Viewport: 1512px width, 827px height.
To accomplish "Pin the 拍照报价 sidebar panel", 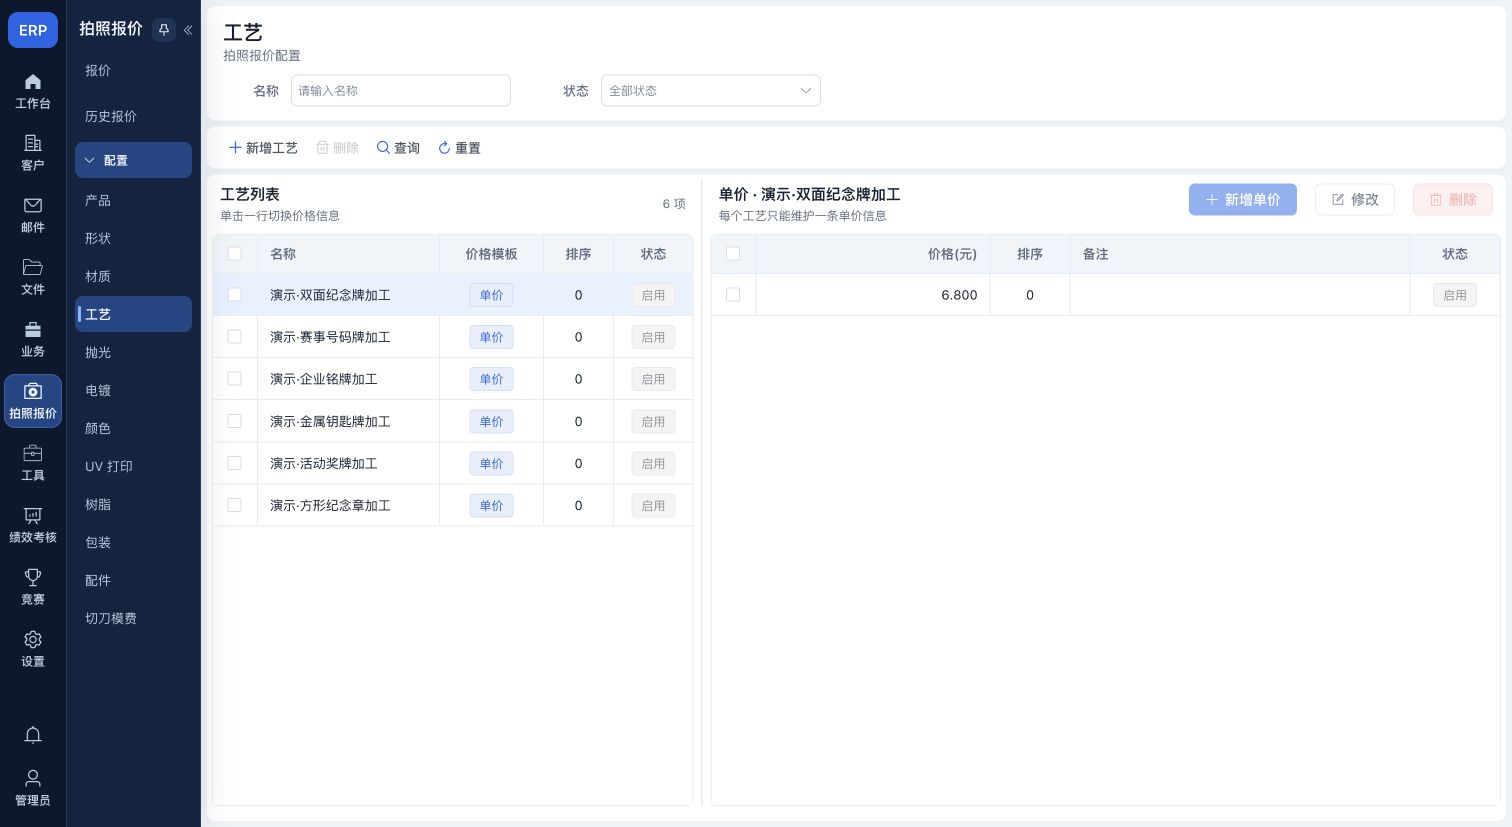I will [x=164, y=30].
